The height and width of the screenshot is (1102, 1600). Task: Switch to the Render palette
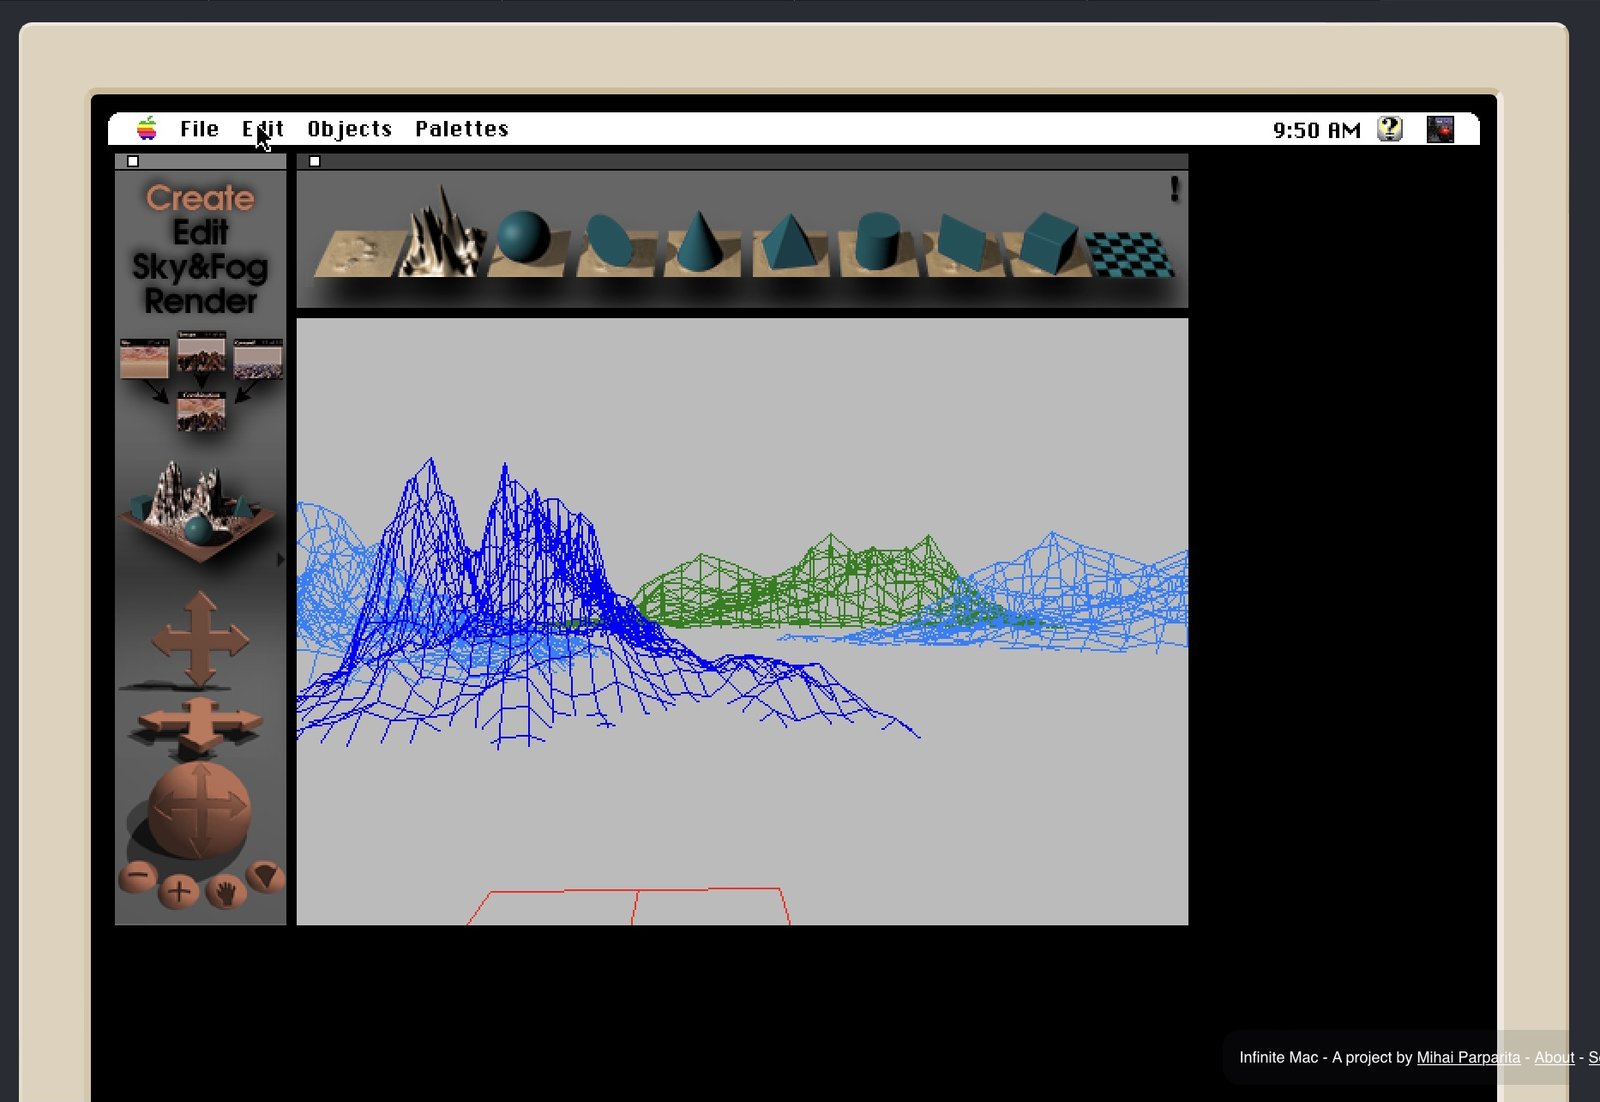click(200, 301)
